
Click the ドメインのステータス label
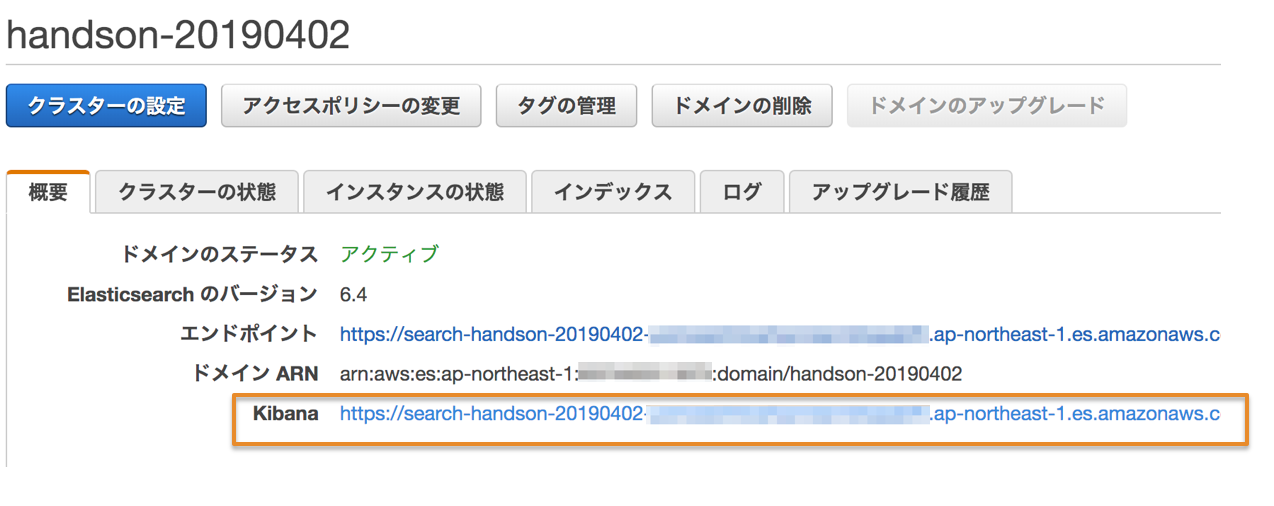219,254
